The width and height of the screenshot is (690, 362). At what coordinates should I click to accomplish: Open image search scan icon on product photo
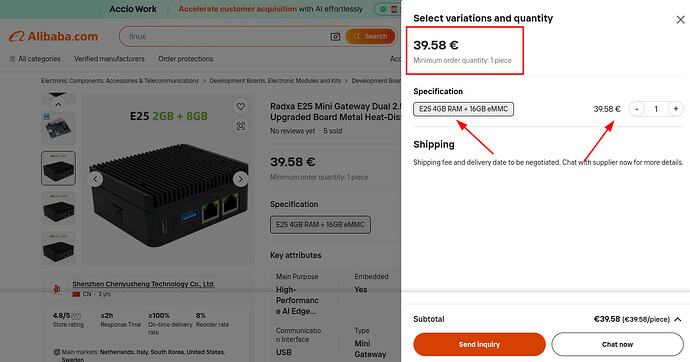241,126
